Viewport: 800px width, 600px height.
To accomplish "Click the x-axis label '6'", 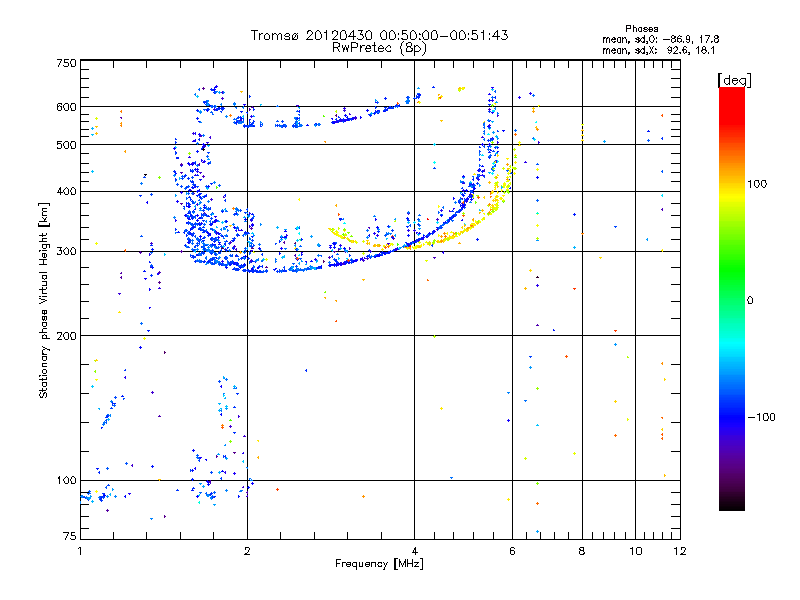I will [x=512, y=551].
